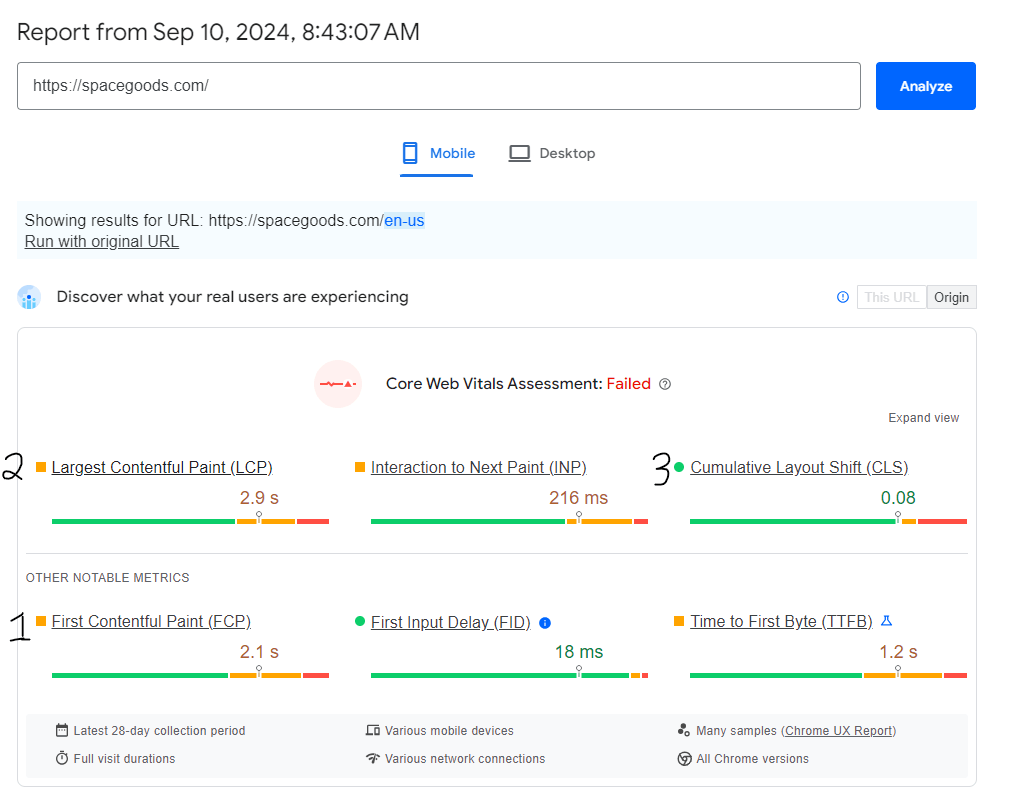This screenshot has width=1010, height=798.
Task: Open the Chrome UX Report link
Action: pos(839,730)
